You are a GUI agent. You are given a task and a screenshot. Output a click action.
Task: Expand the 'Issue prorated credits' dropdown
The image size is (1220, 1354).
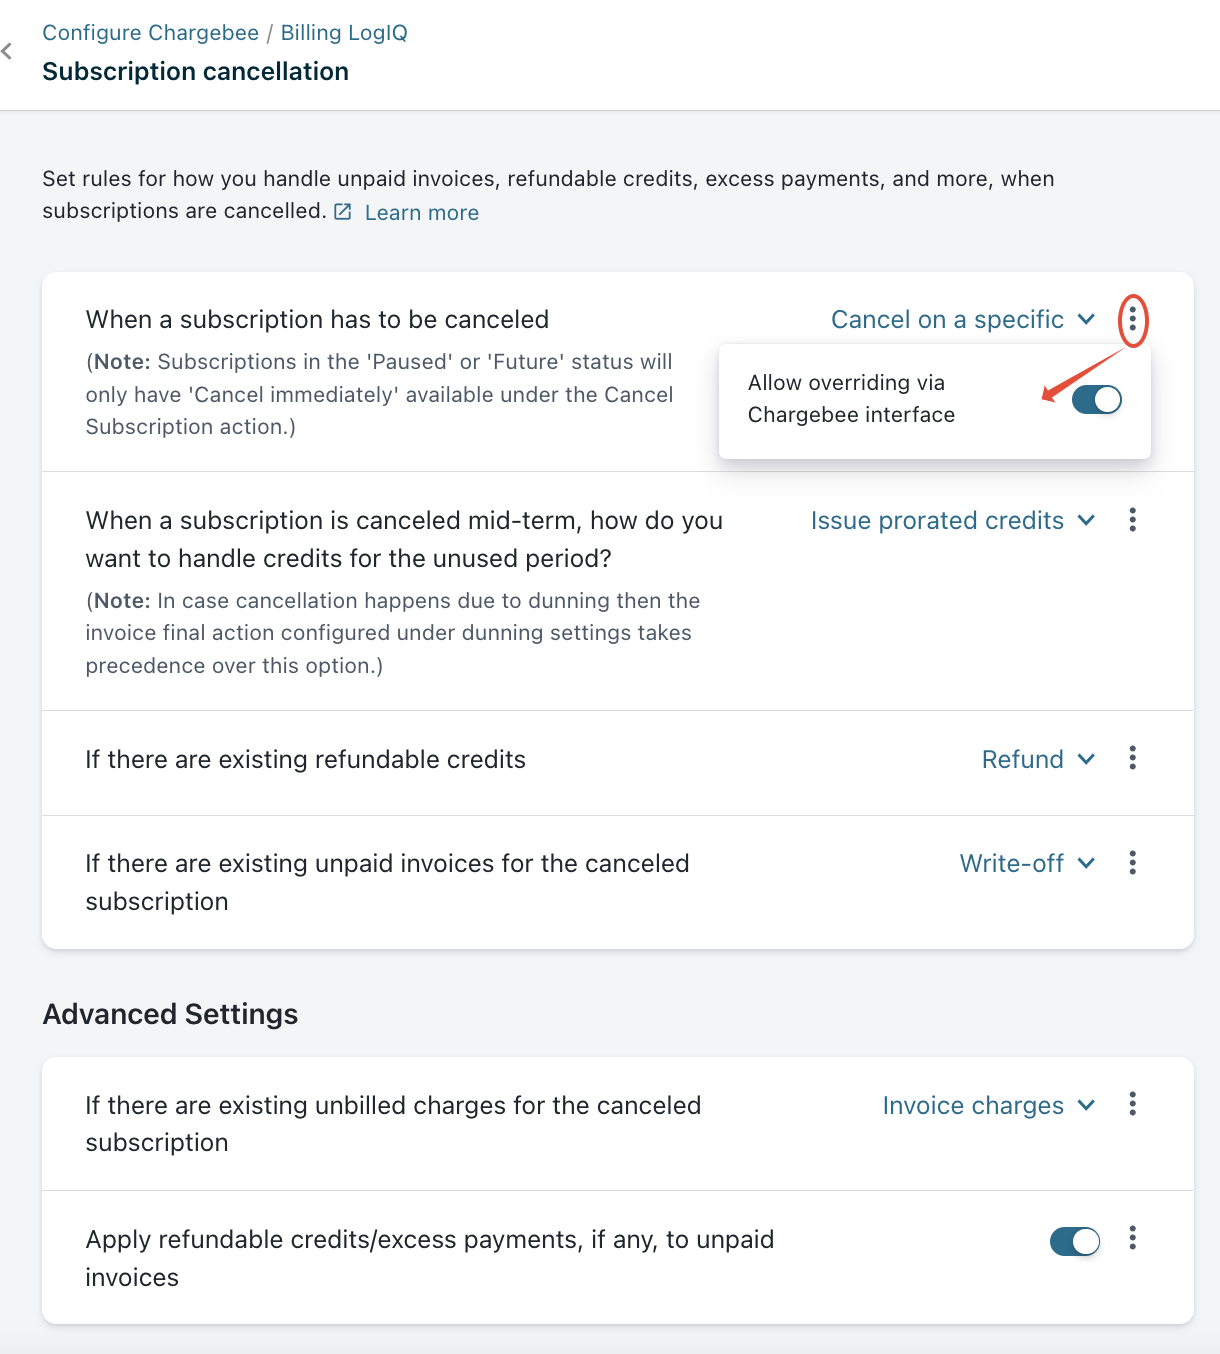click(952, 521)
